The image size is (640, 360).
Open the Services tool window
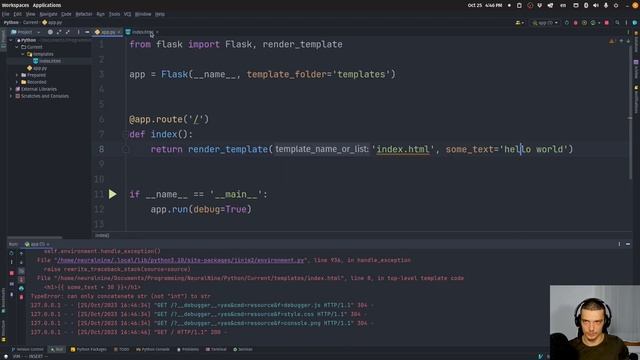click(243, 349)
